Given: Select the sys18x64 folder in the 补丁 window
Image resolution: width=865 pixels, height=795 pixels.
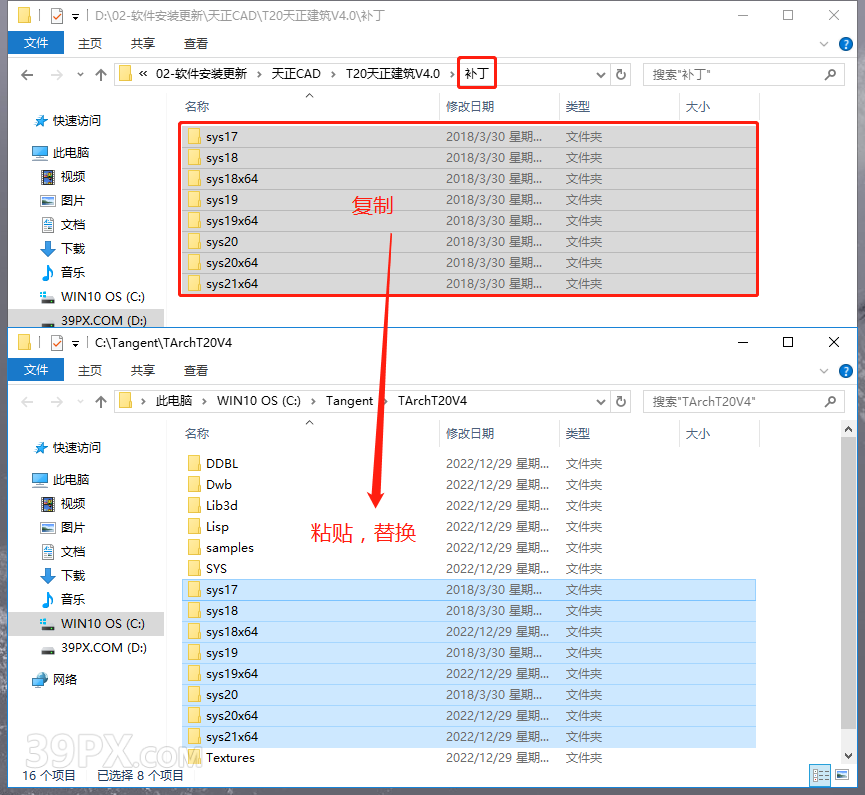Looking at the screenshot, I should (469, 179).
